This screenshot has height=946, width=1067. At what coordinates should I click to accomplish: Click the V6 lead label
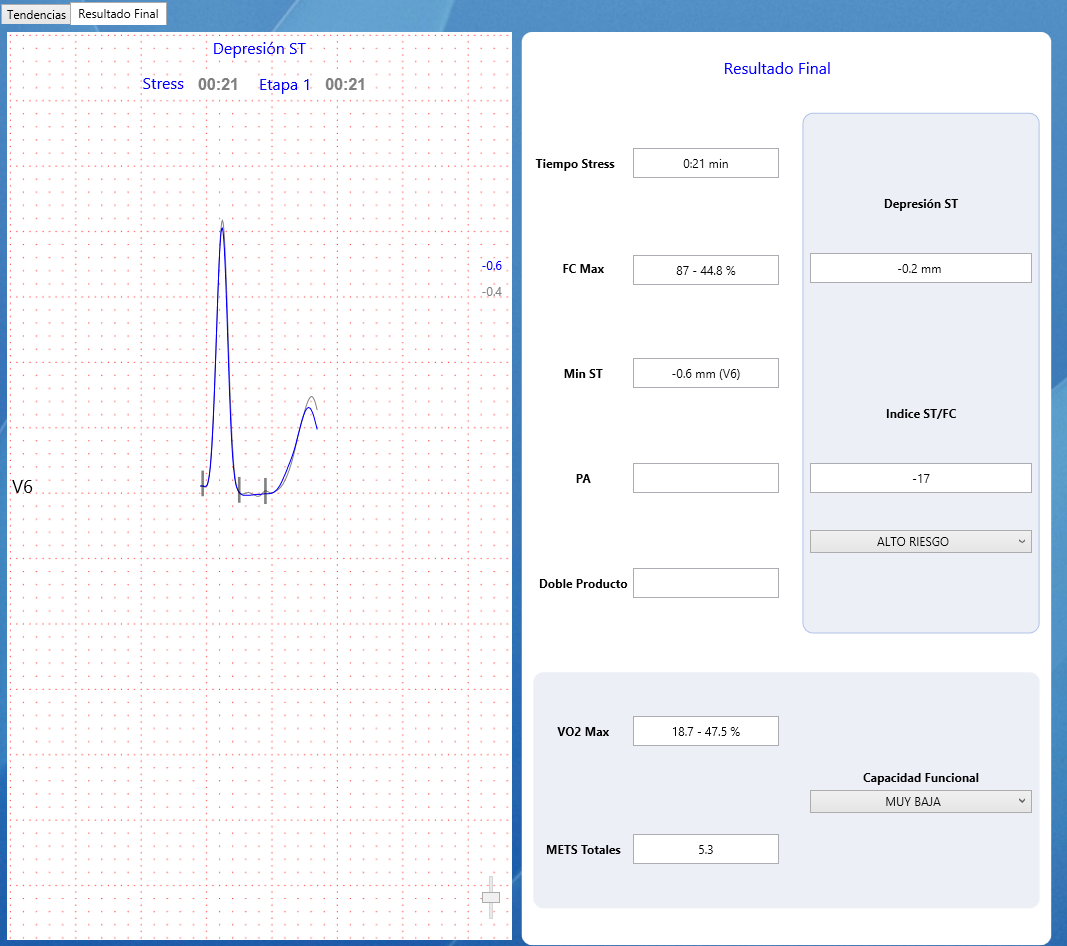point(22,487)
